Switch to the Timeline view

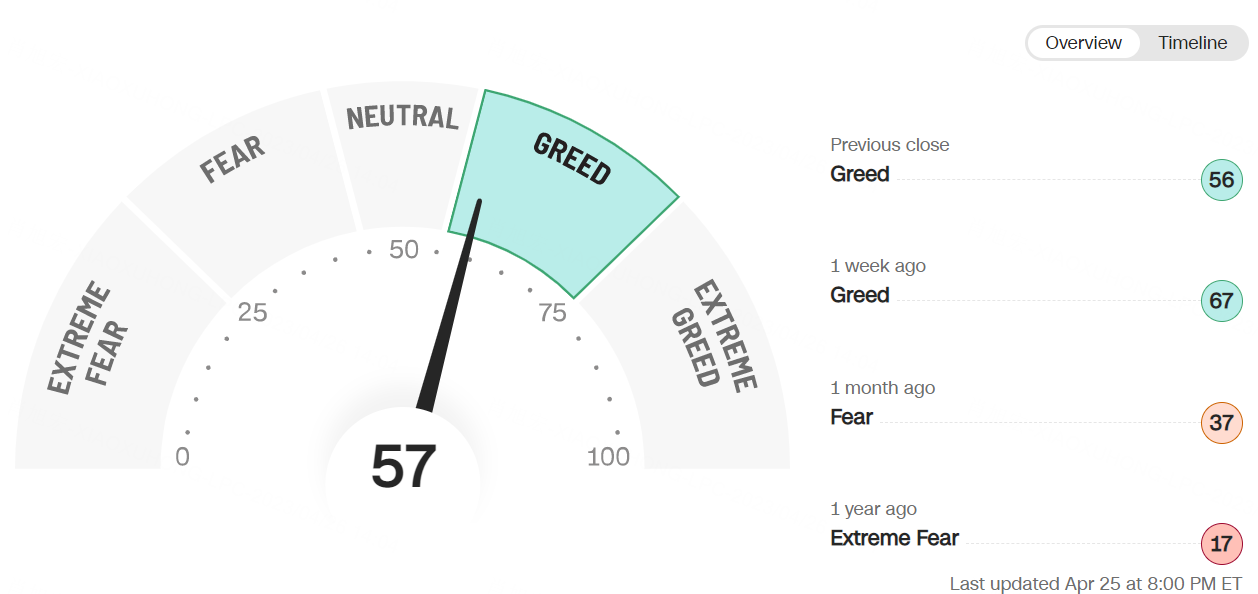(1192, 43)
